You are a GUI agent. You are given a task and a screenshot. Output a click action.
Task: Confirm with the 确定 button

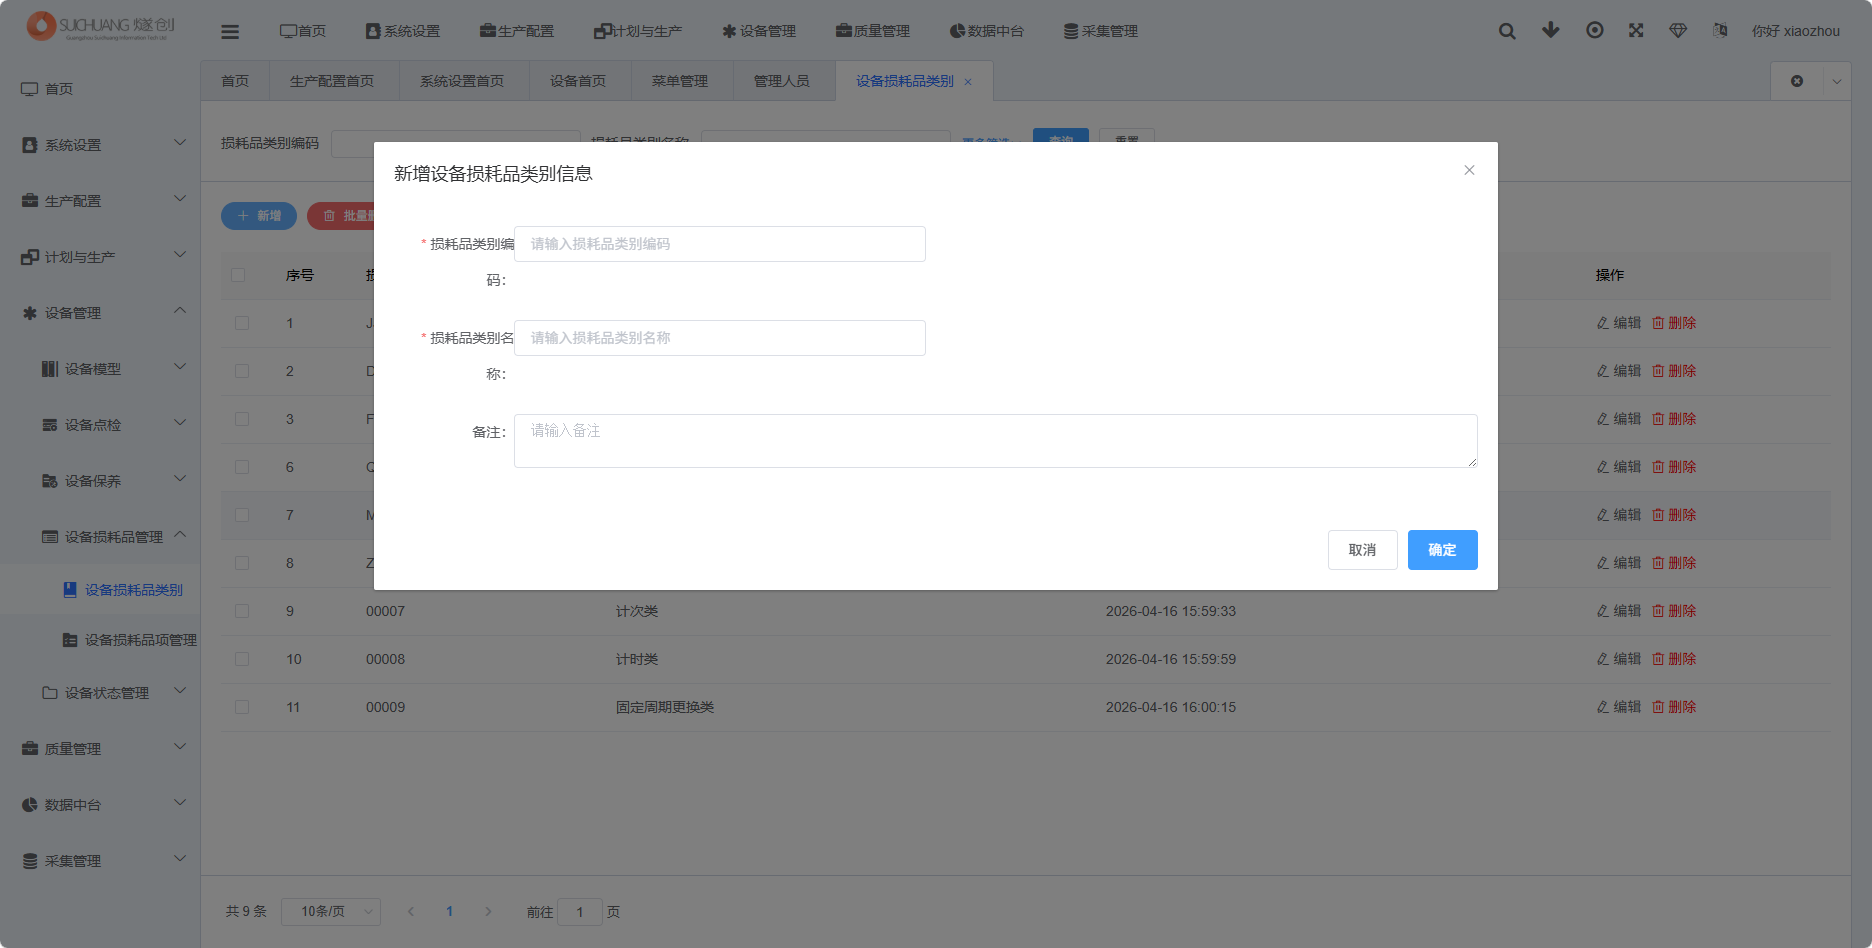tap(1442, 550)
